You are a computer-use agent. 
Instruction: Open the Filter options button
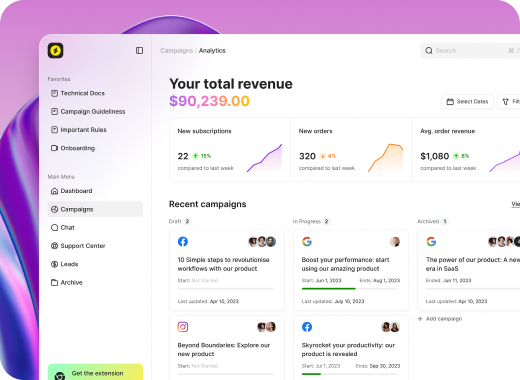509,102
